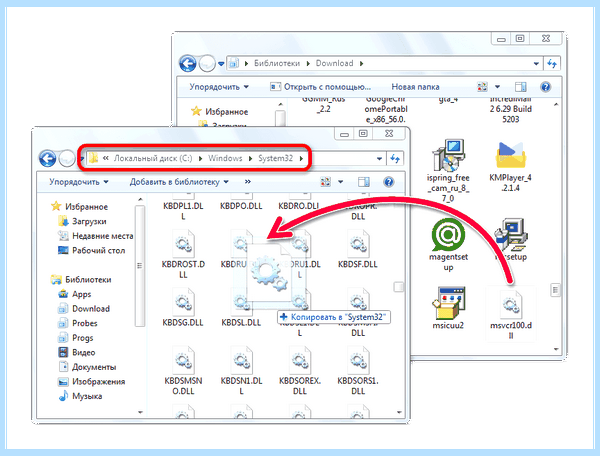Click System32 breadcrumb segment

click(276, 158)
